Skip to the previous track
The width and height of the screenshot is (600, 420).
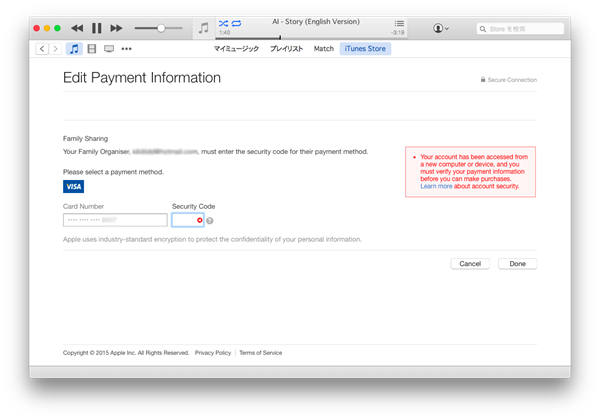[77, 28]
